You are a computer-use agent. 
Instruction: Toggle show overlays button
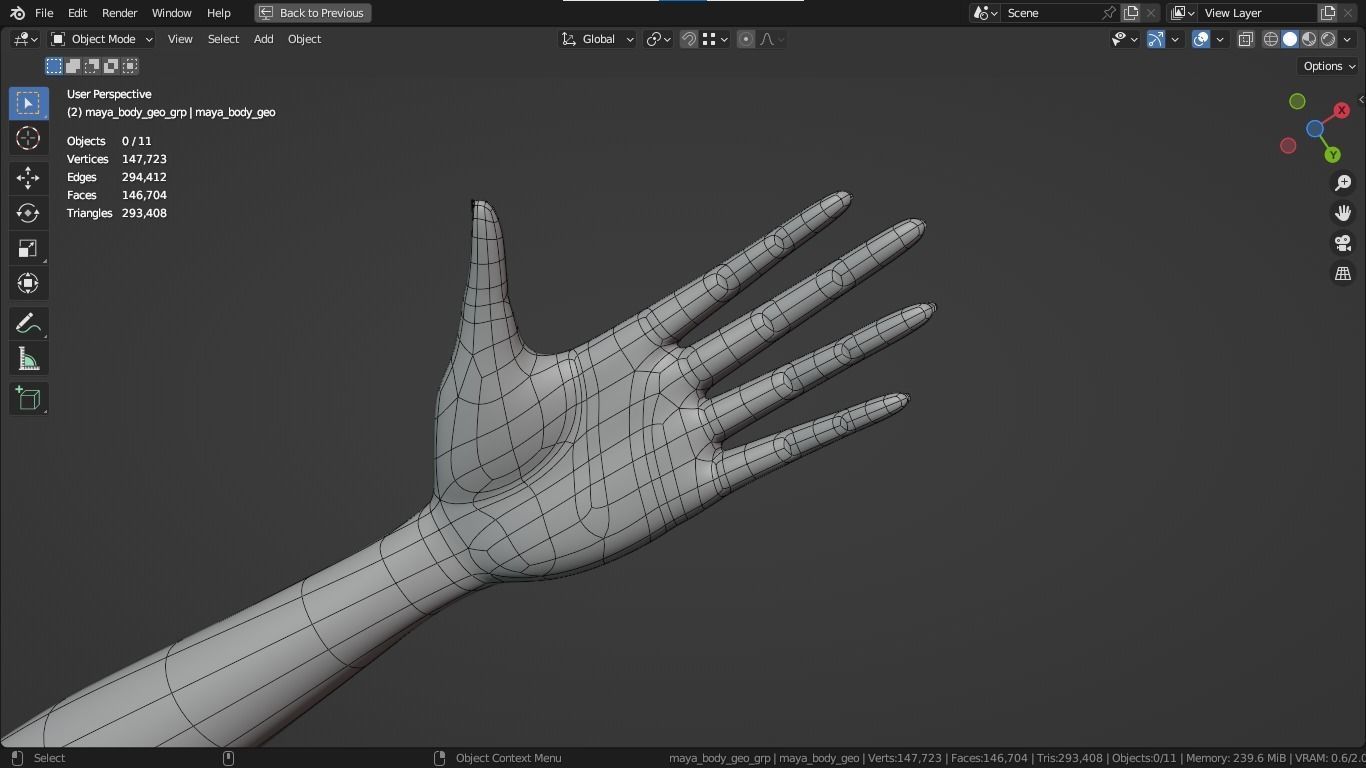tap(1201, 39)
